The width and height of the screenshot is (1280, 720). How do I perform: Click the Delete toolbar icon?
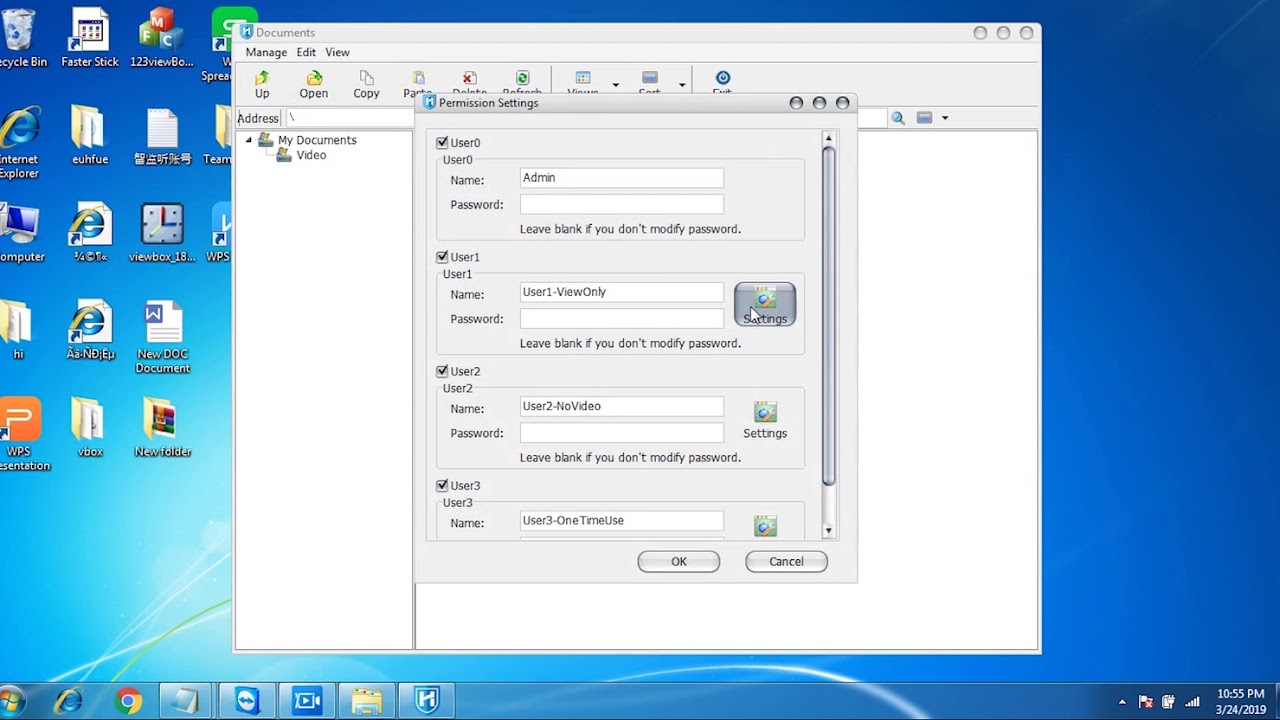coord(469,83)
